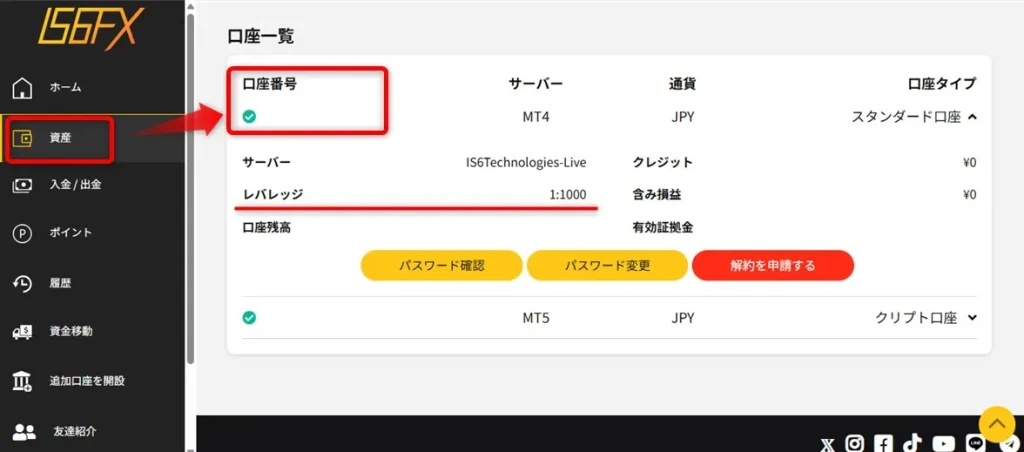1024x452 pixels.
Task: Click the サーバー column header
Action: (536, 84)
